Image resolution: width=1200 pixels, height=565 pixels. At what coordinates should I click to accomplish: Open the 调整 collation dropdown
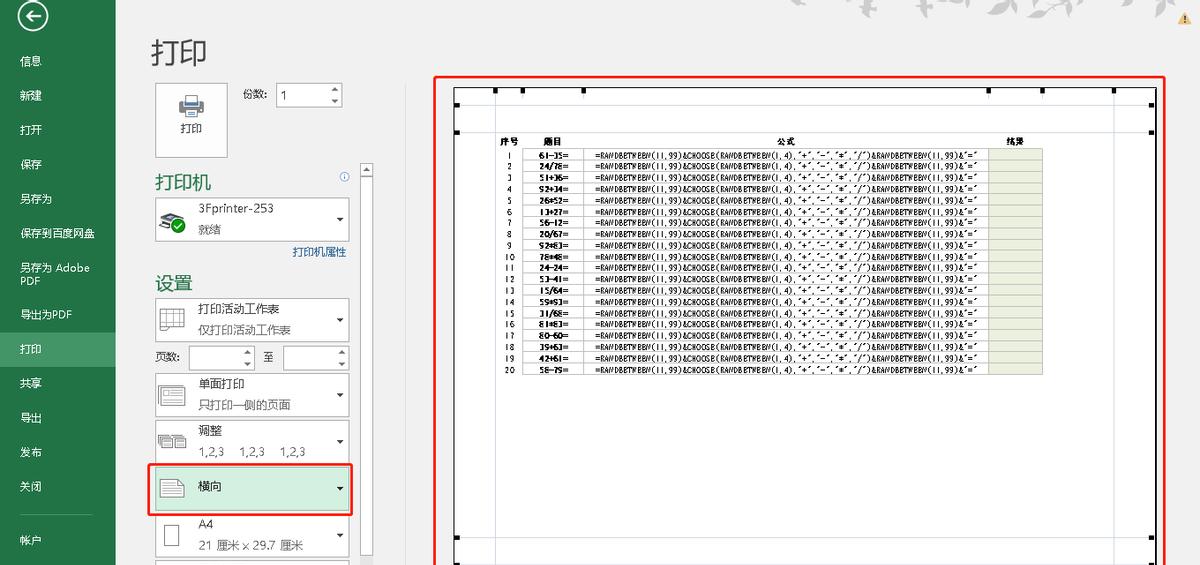click(252, 441)
